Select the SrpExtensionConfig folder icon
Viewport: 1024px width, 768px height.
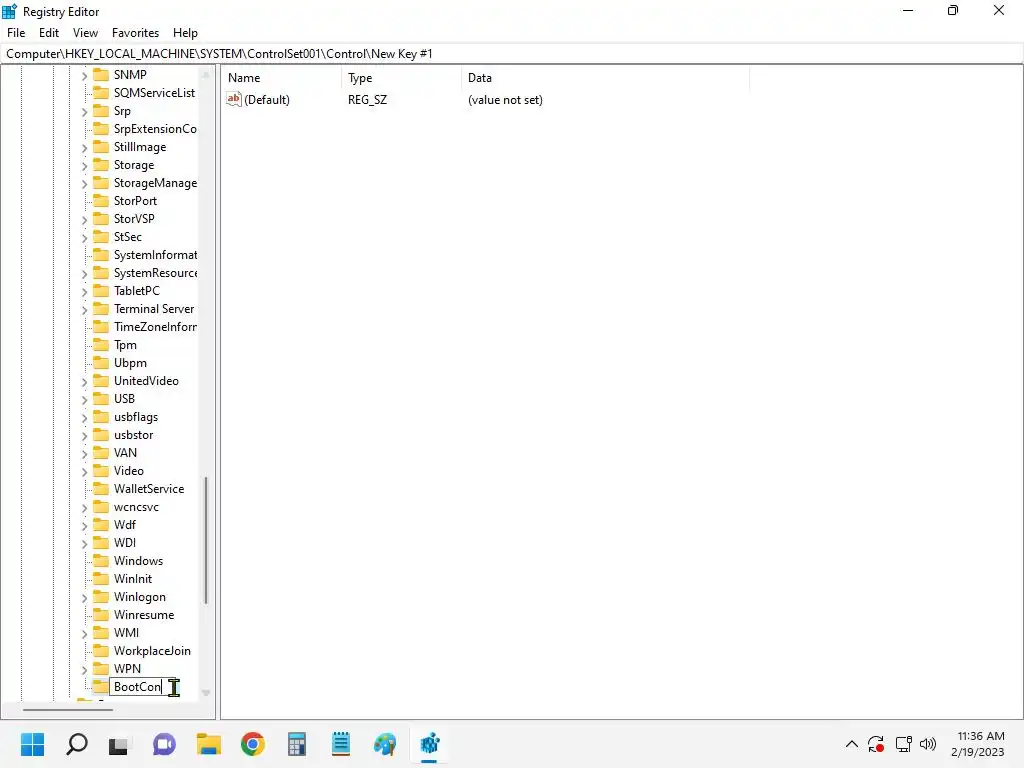click(x=101, y=129)
